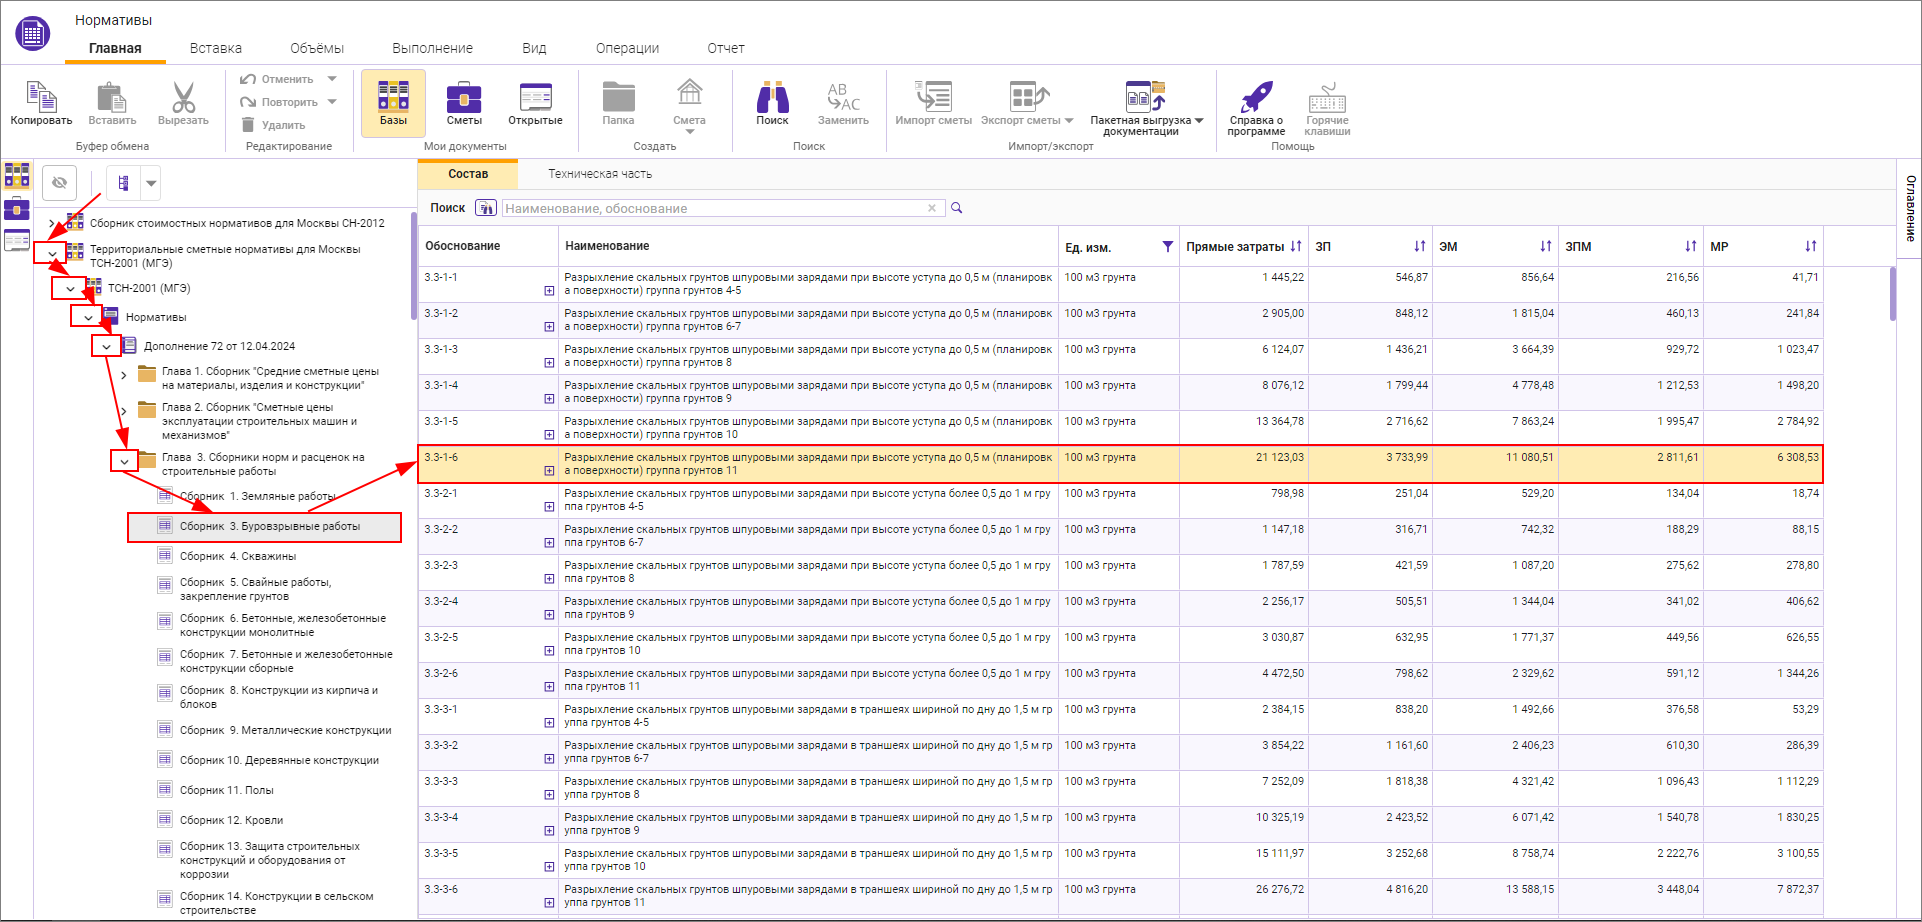Toggle sort on МР column

coord(1811,246)
